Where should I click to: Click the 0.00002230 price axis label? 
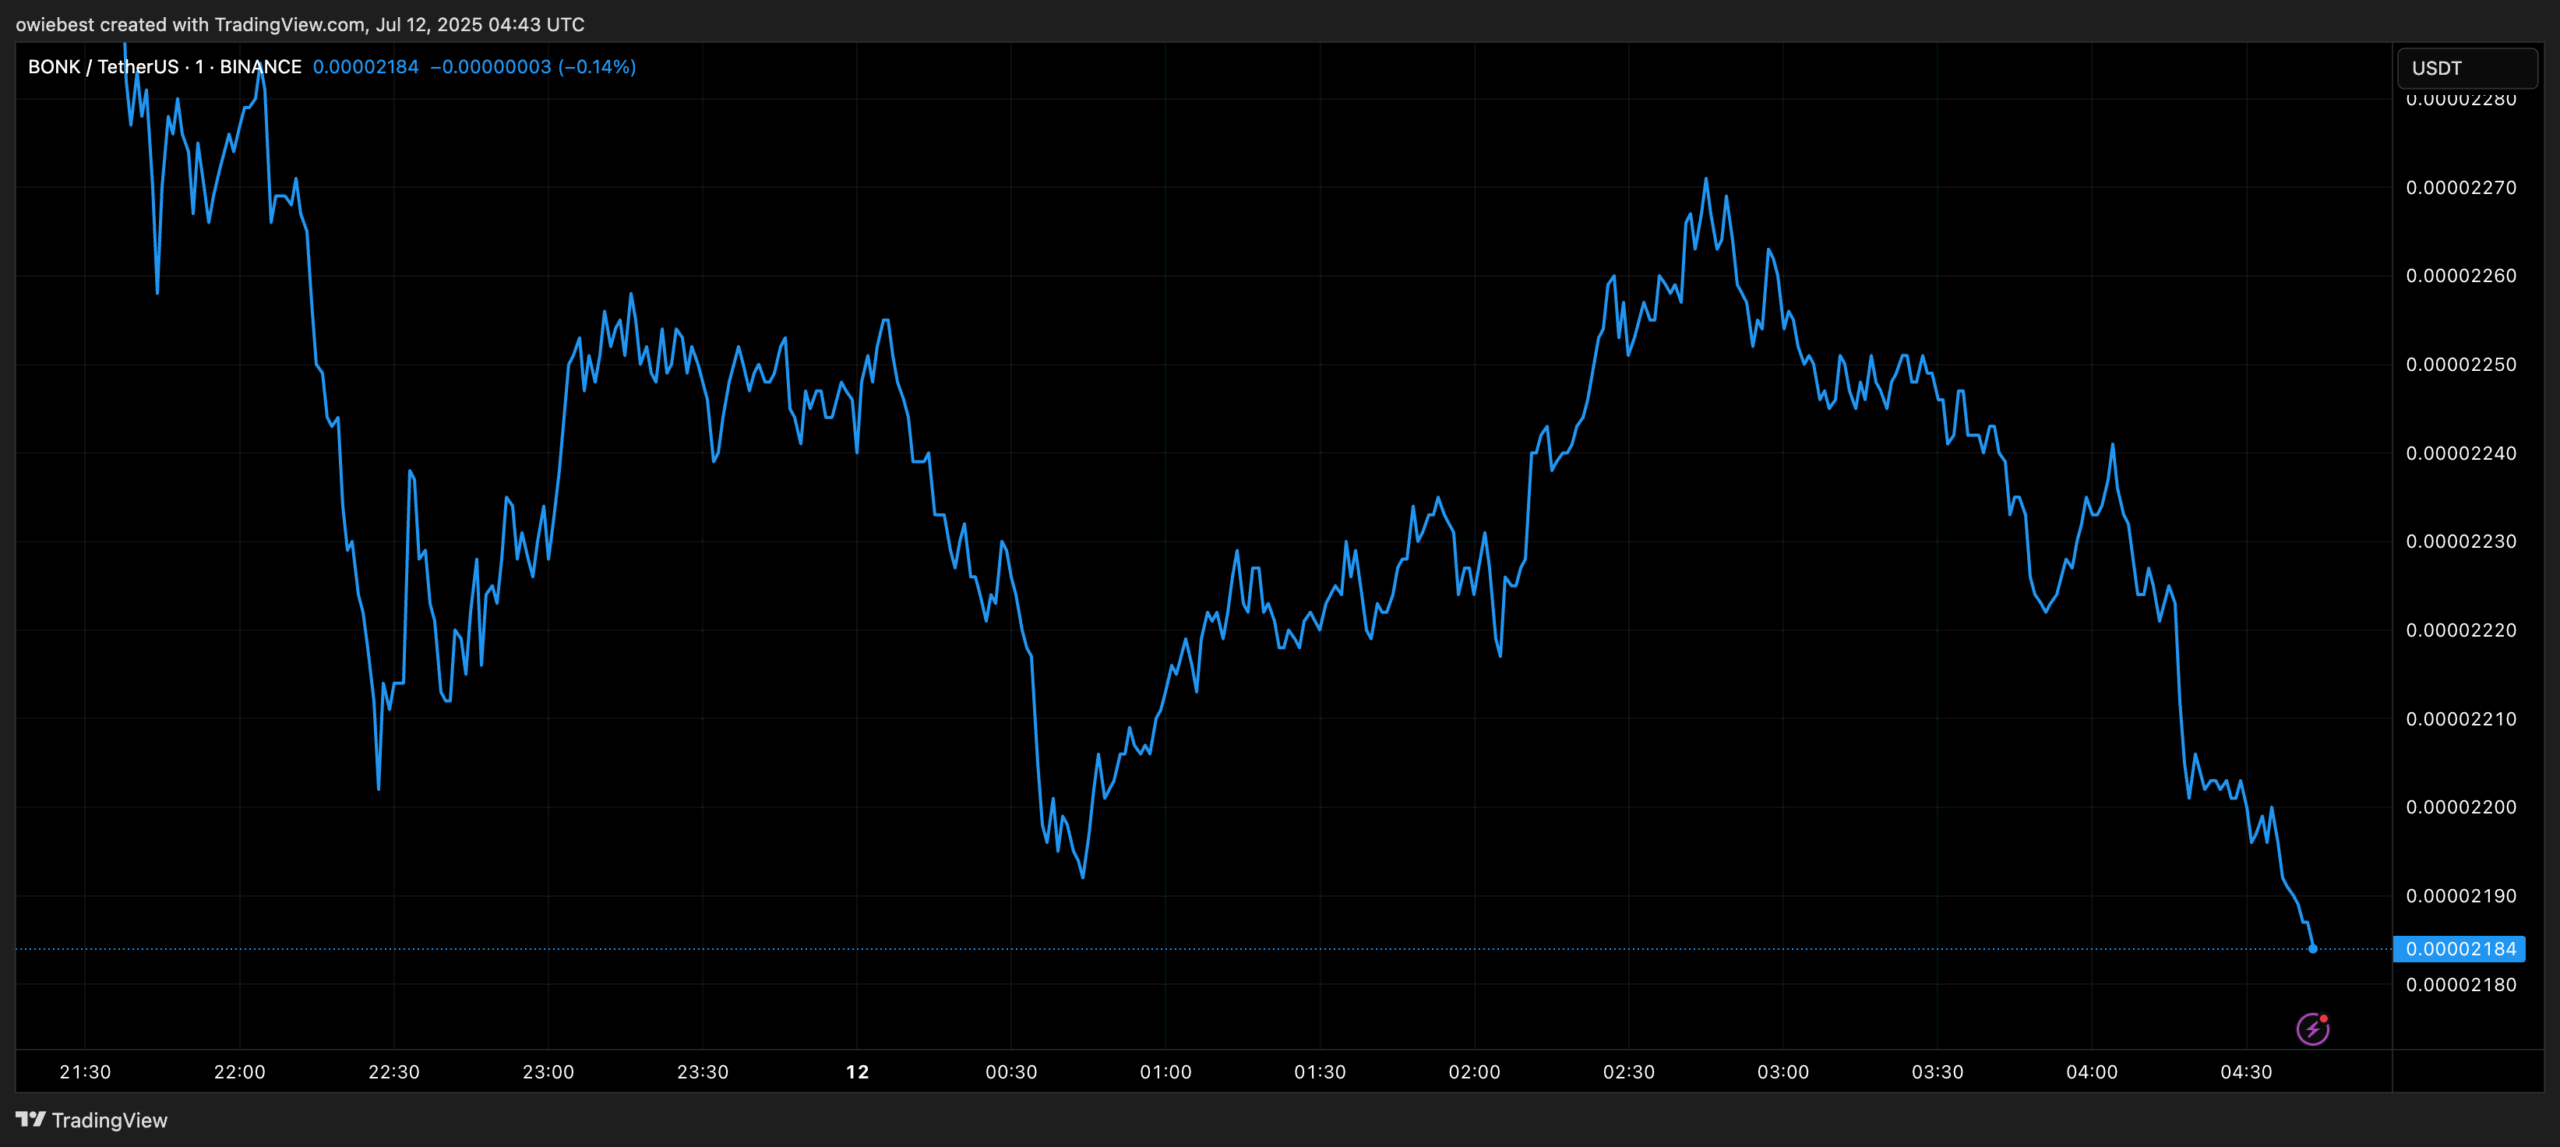[x=2461, y=541]
